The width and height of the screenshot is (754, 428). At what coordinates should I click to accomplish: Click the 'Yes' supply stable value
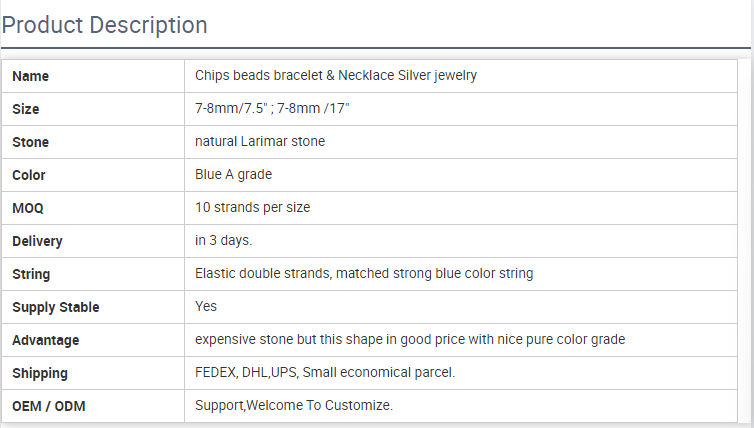click(206, 307)
